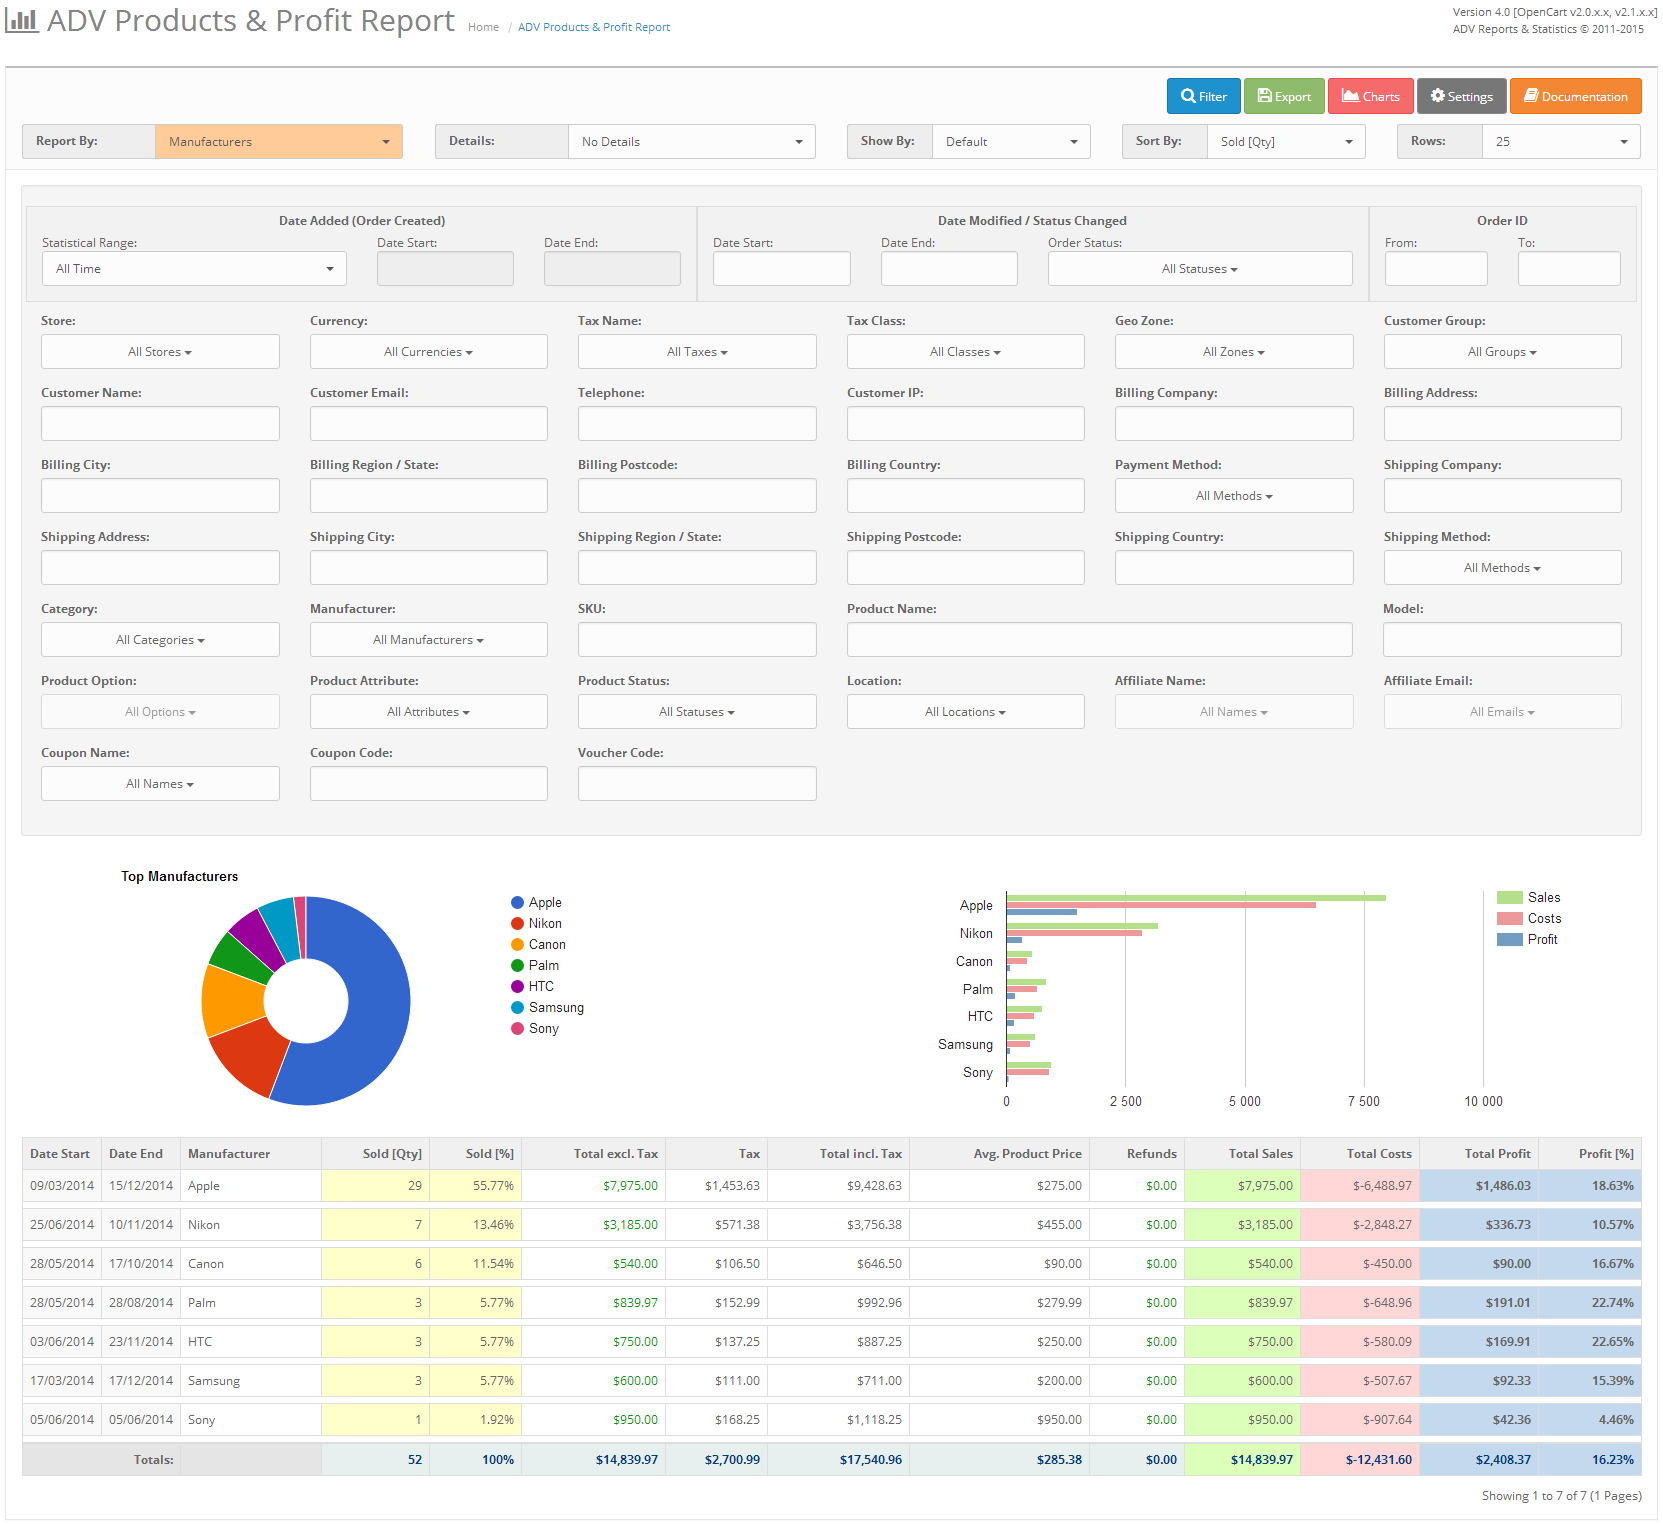Viewport: 1663px width, 1524px height.
Task: Focus the Customer Email text field
Action: click(x=428, y=424)
